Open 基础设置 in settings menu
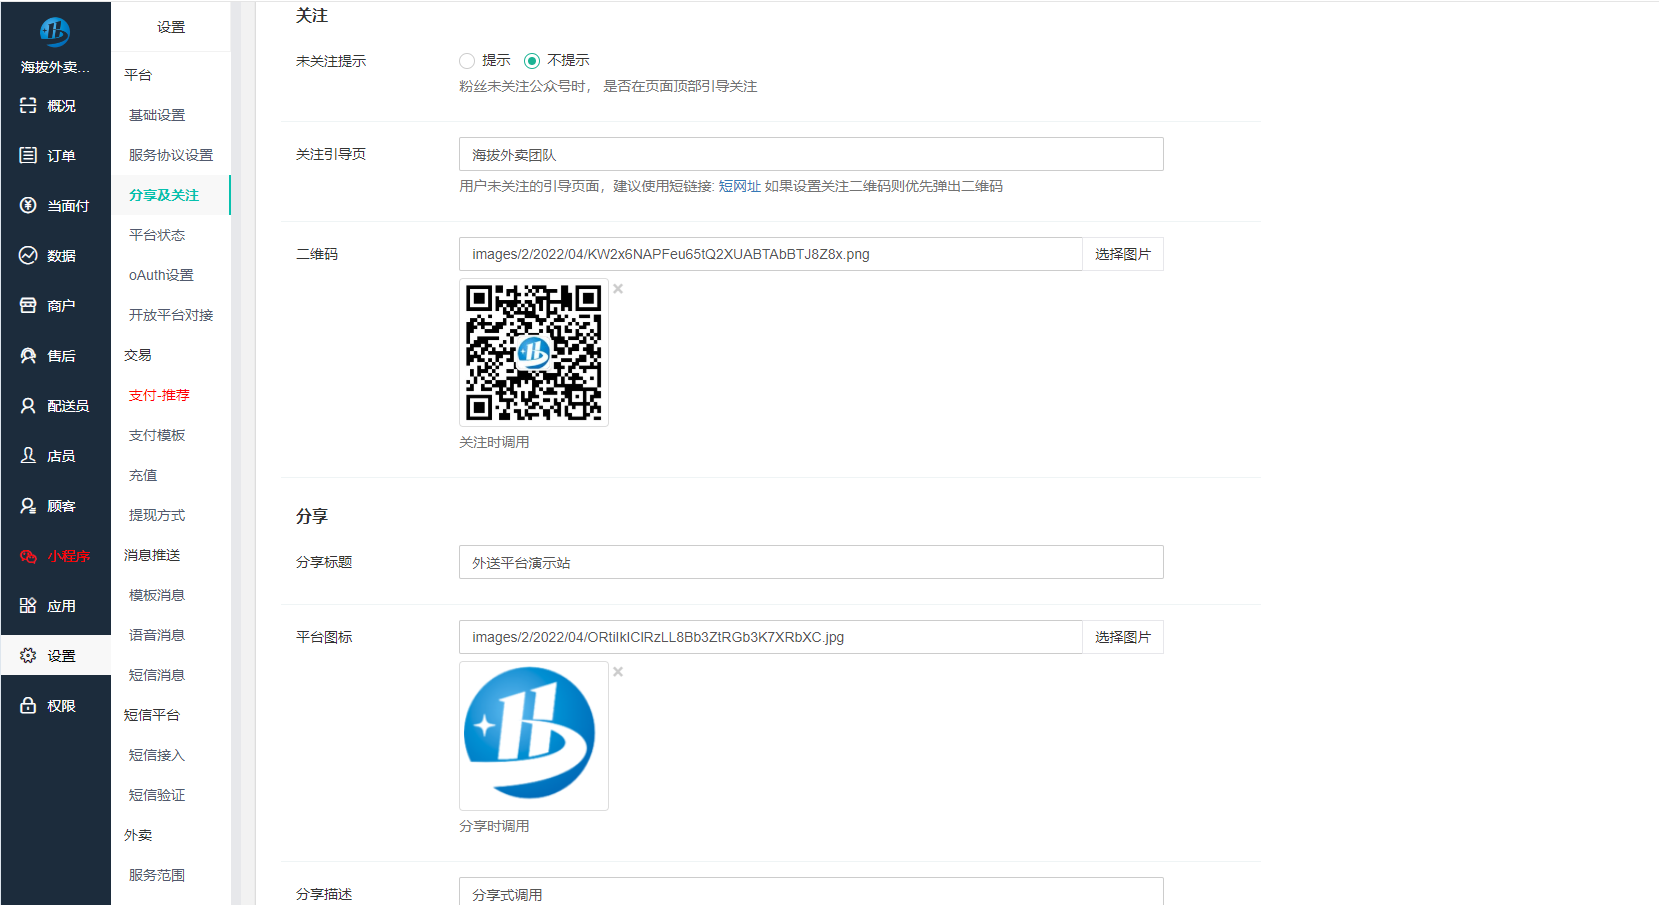 [x=157, y=115]
